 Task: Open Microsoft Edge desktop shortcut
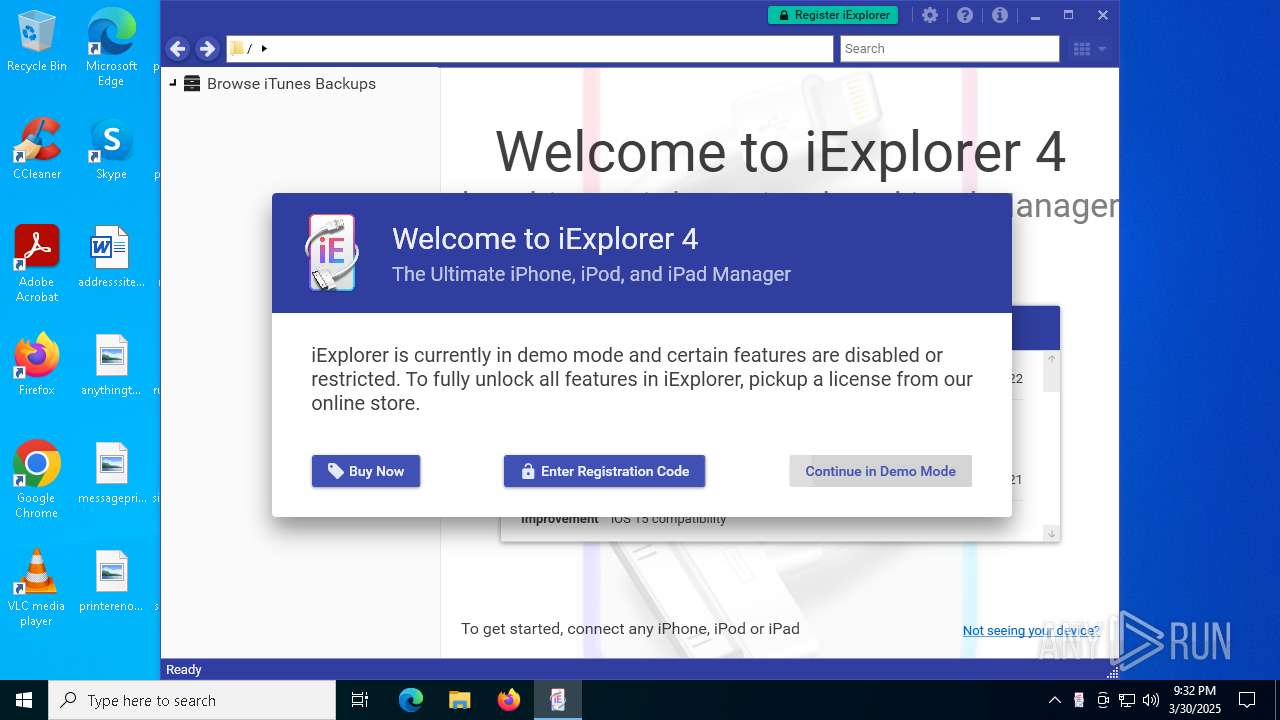(111, 47)
